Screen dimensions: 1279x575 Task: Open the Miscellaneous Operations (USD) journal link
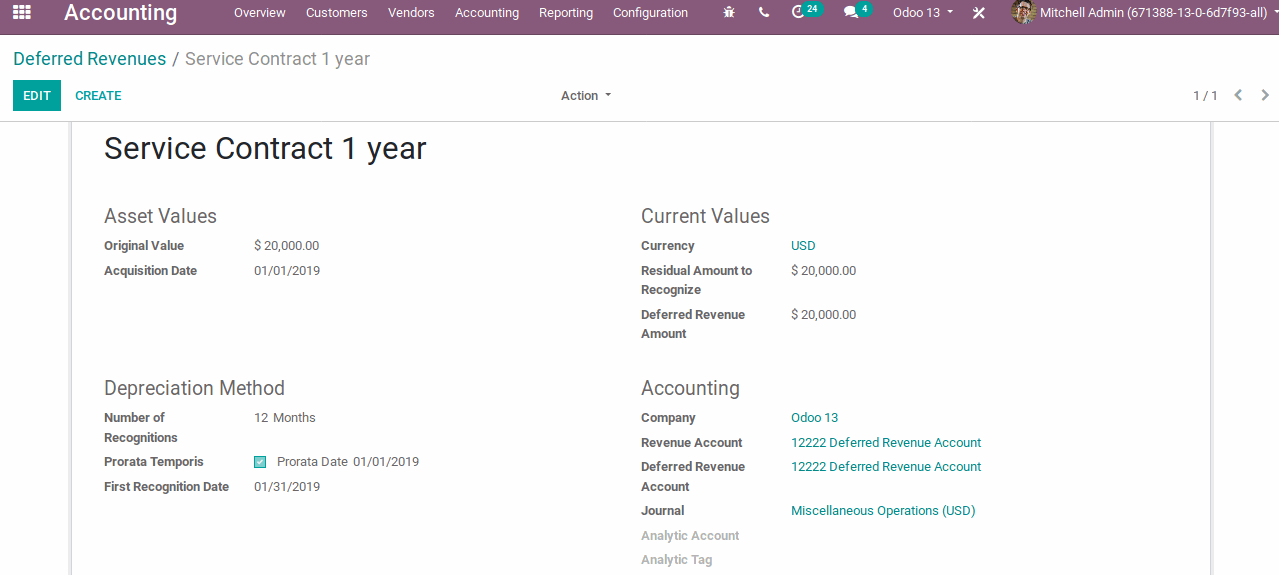pos(882,511)
